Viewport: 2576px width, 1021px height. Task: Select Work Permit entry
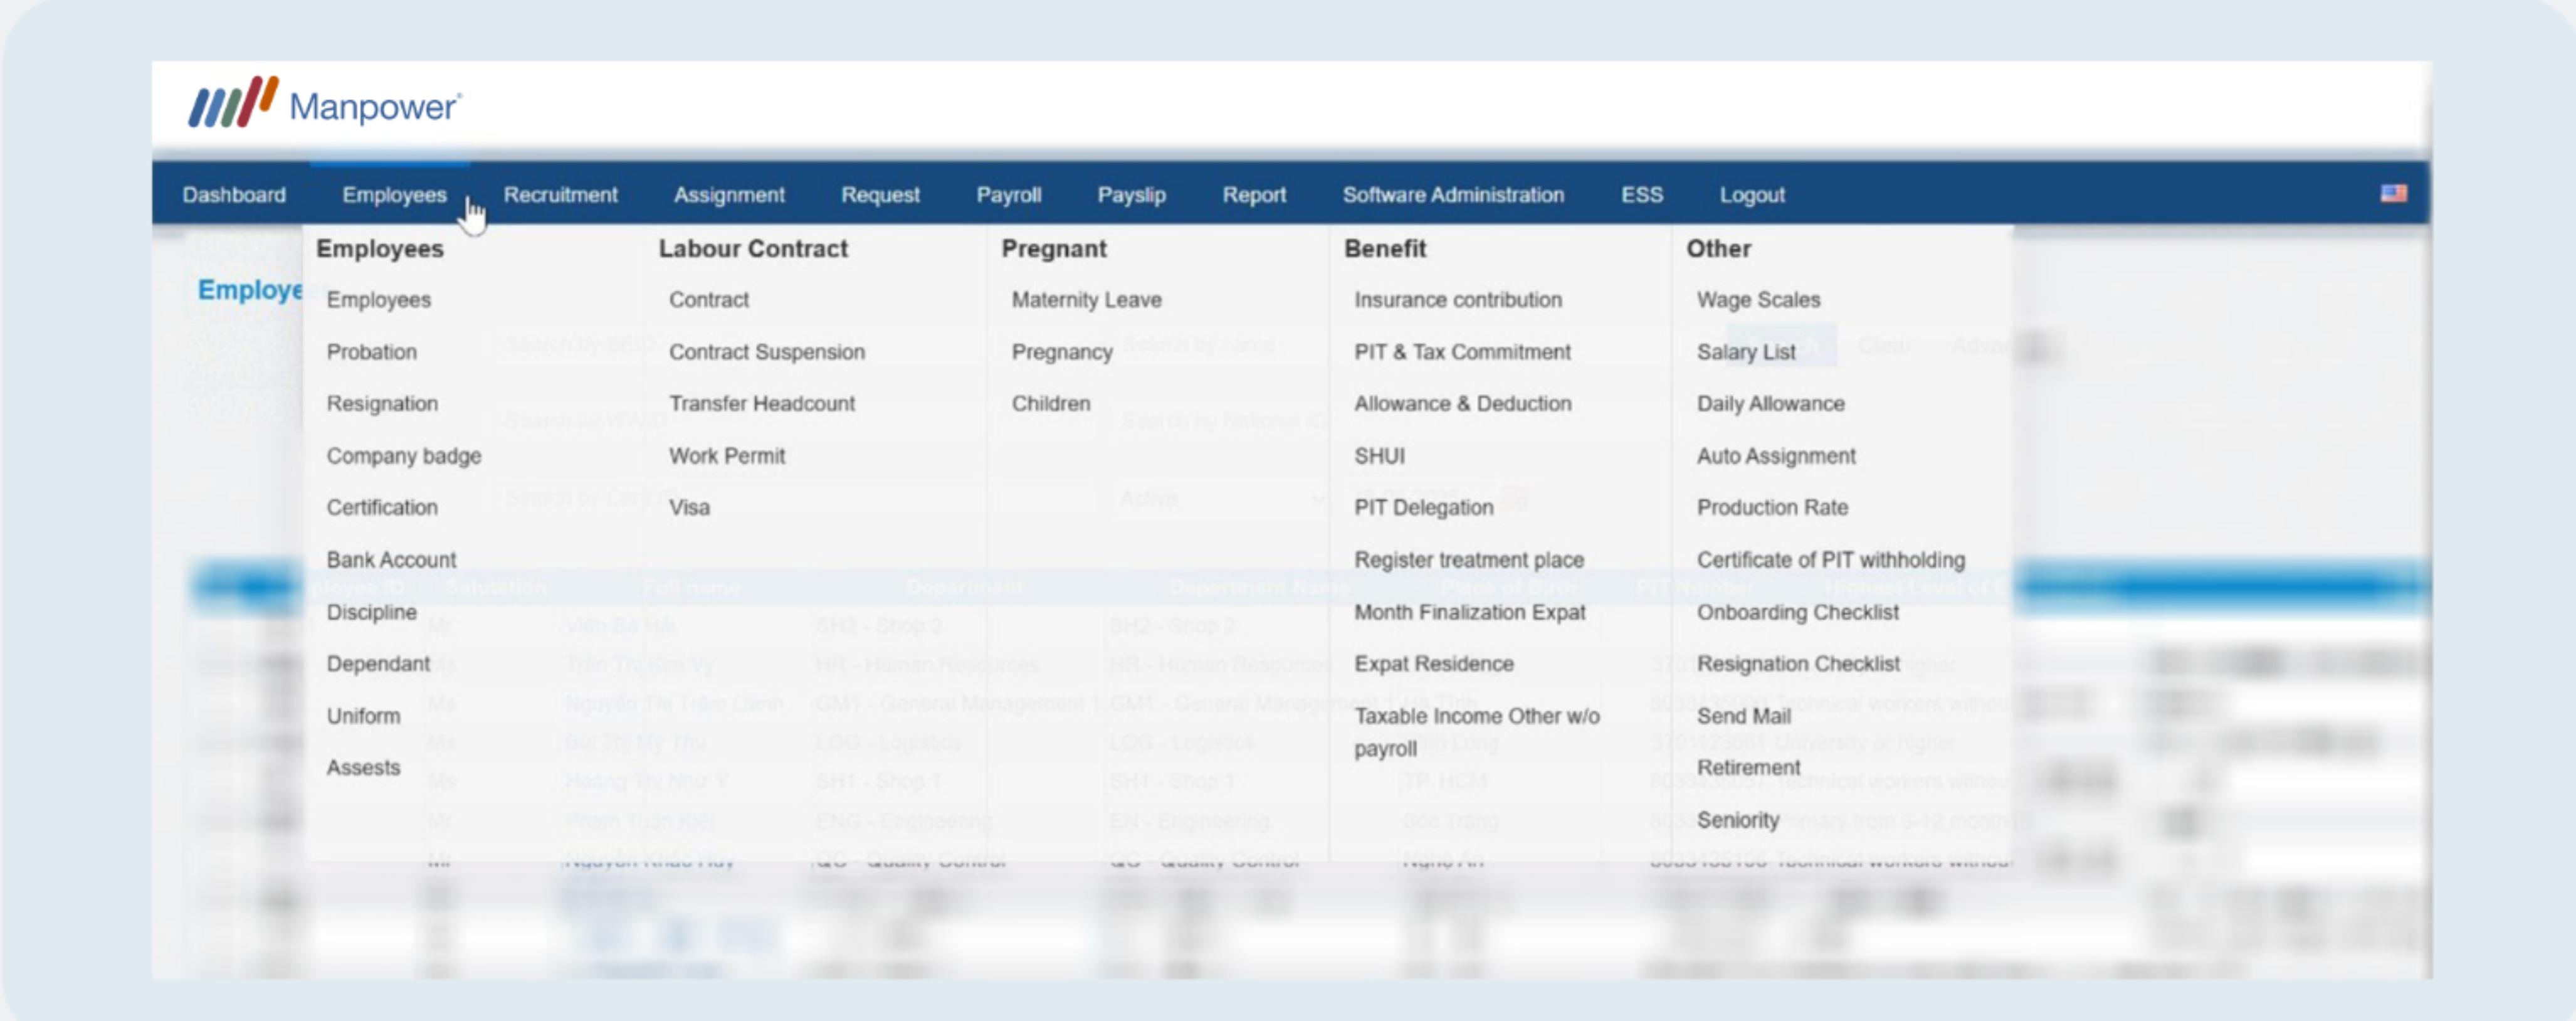pos(727,456)
